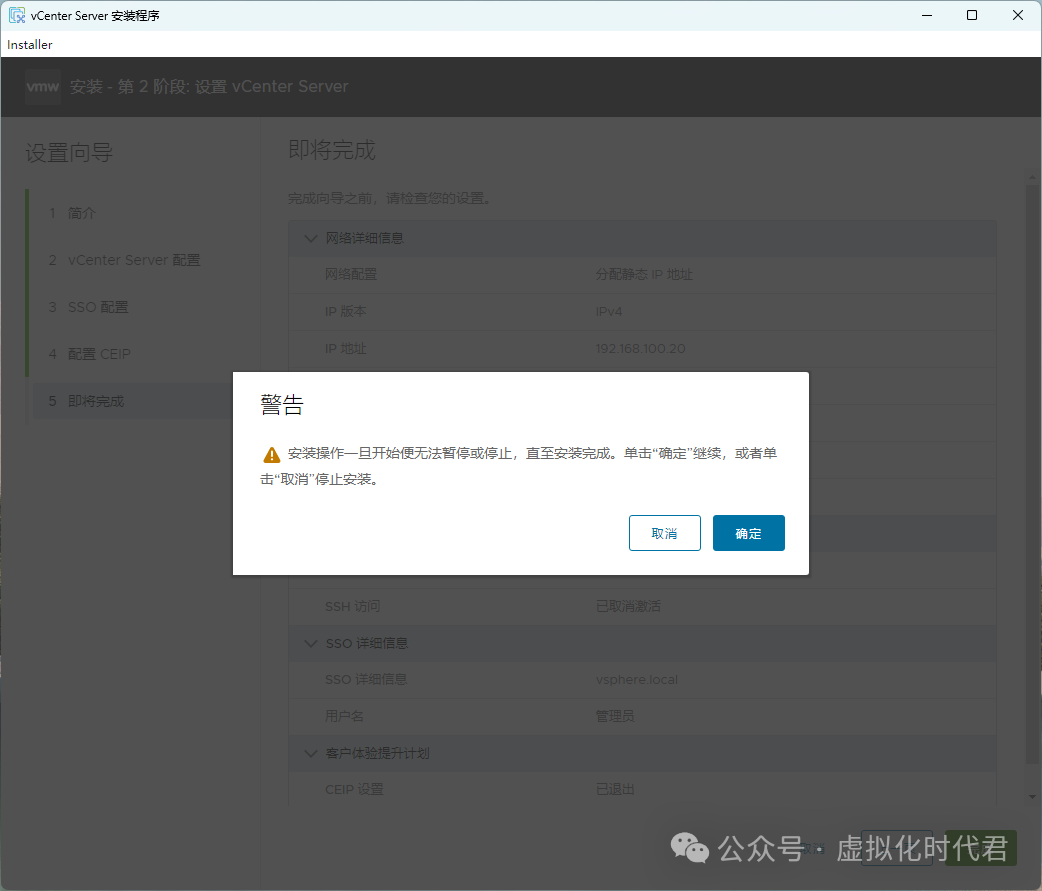The height and width of the screenshot is (891, 1042).
Task: Collapse the 客户体验提升计划 section
Action: [x=310, y=753]
